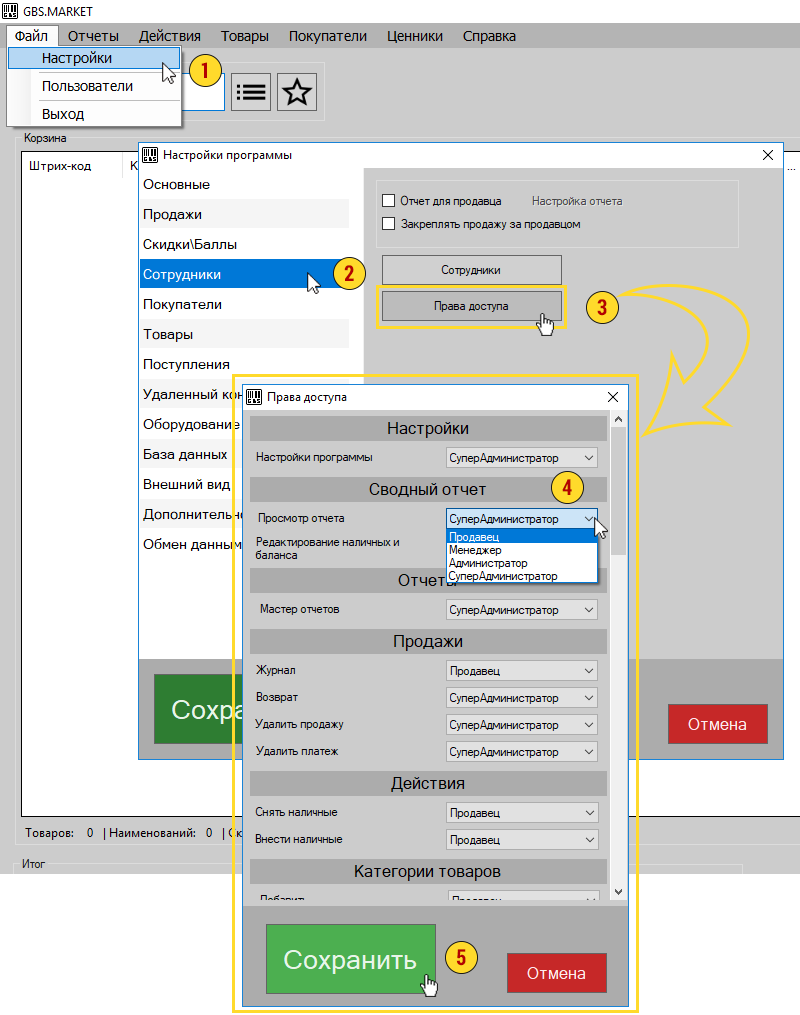This screenshot has height=1015, width=800.
Task: Select 'Пользователи' in the Файл menu
Action: (x=94, y=86)
